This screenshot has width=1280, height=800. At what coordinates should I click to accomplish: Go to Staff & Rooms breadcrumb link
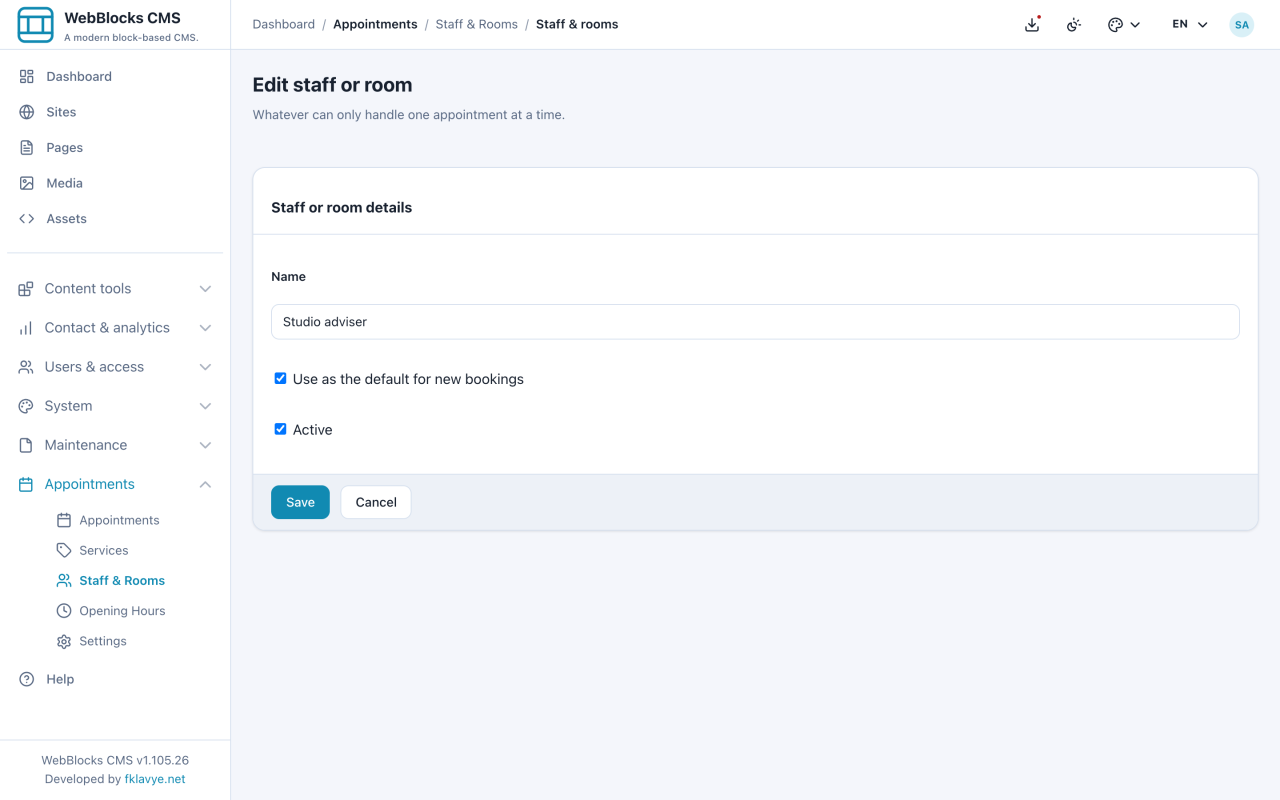click(477, 24)
